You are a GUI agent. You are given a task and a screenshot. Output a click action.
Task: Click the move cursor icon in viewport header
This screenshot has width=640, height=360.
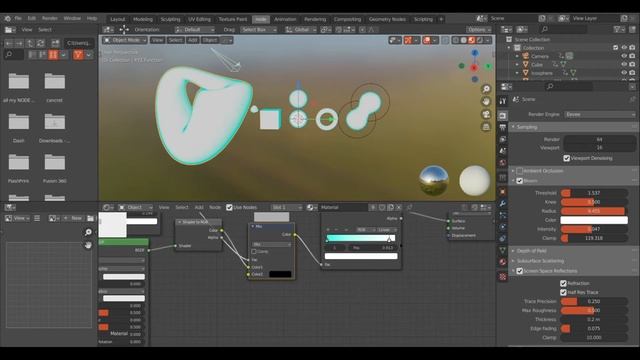tap(124, 30)
